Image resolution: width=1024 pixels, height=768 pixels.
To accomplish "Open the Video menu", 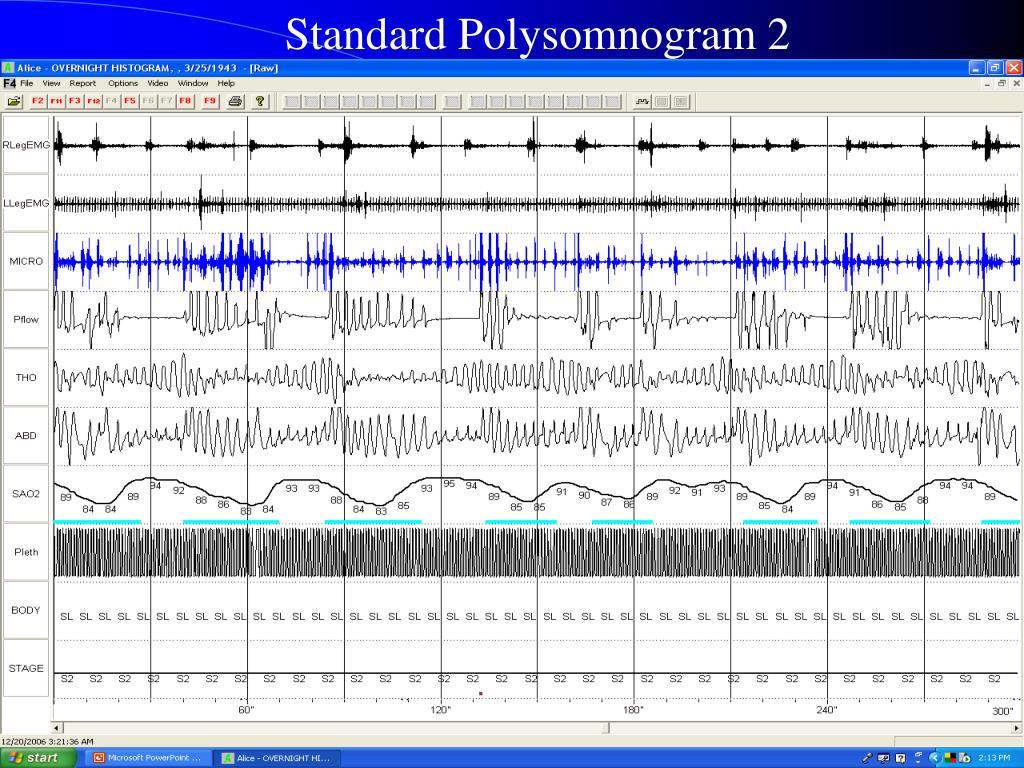I will (x=157, y=83).
